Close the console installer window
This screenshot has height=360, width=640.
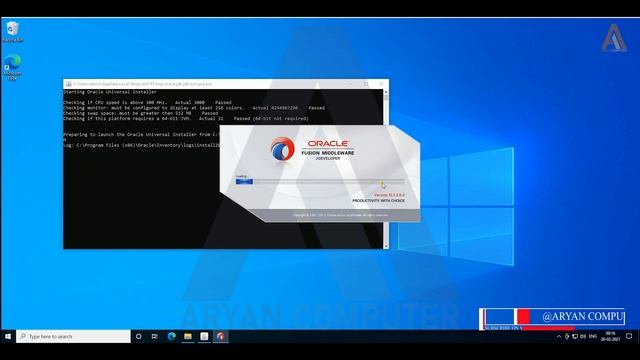pyautogui.click(x=381, y=84)
